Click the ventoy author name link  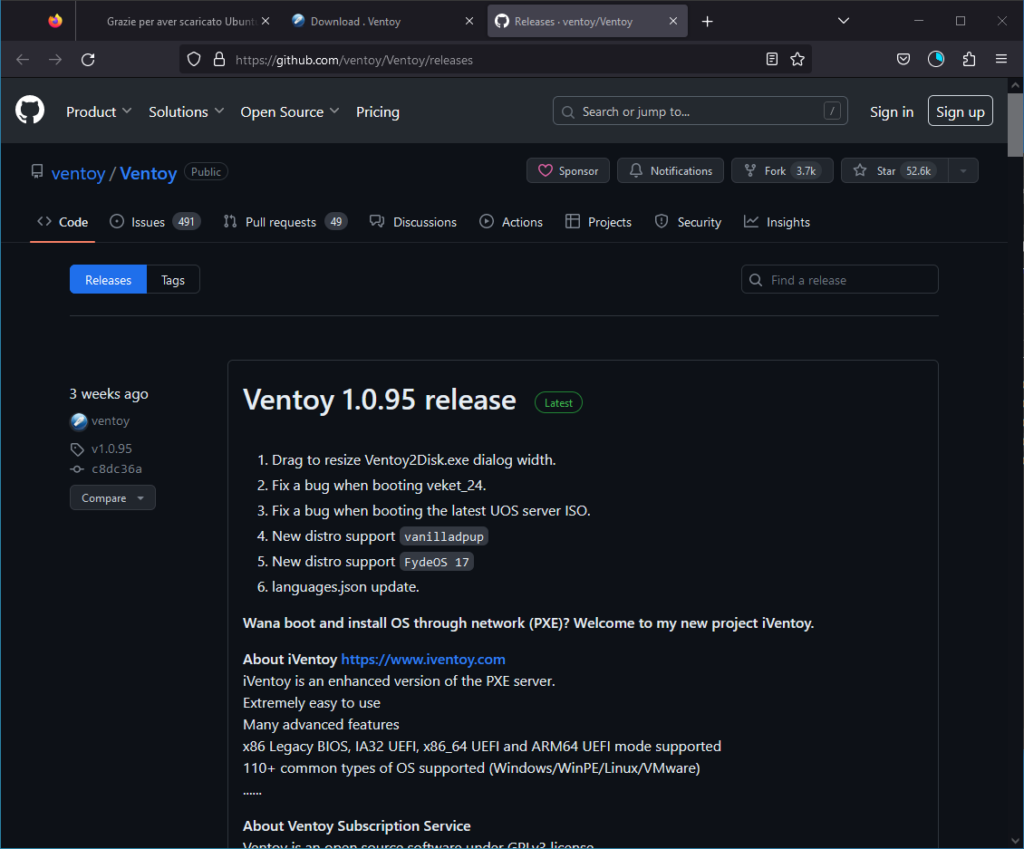coord(110,421)
